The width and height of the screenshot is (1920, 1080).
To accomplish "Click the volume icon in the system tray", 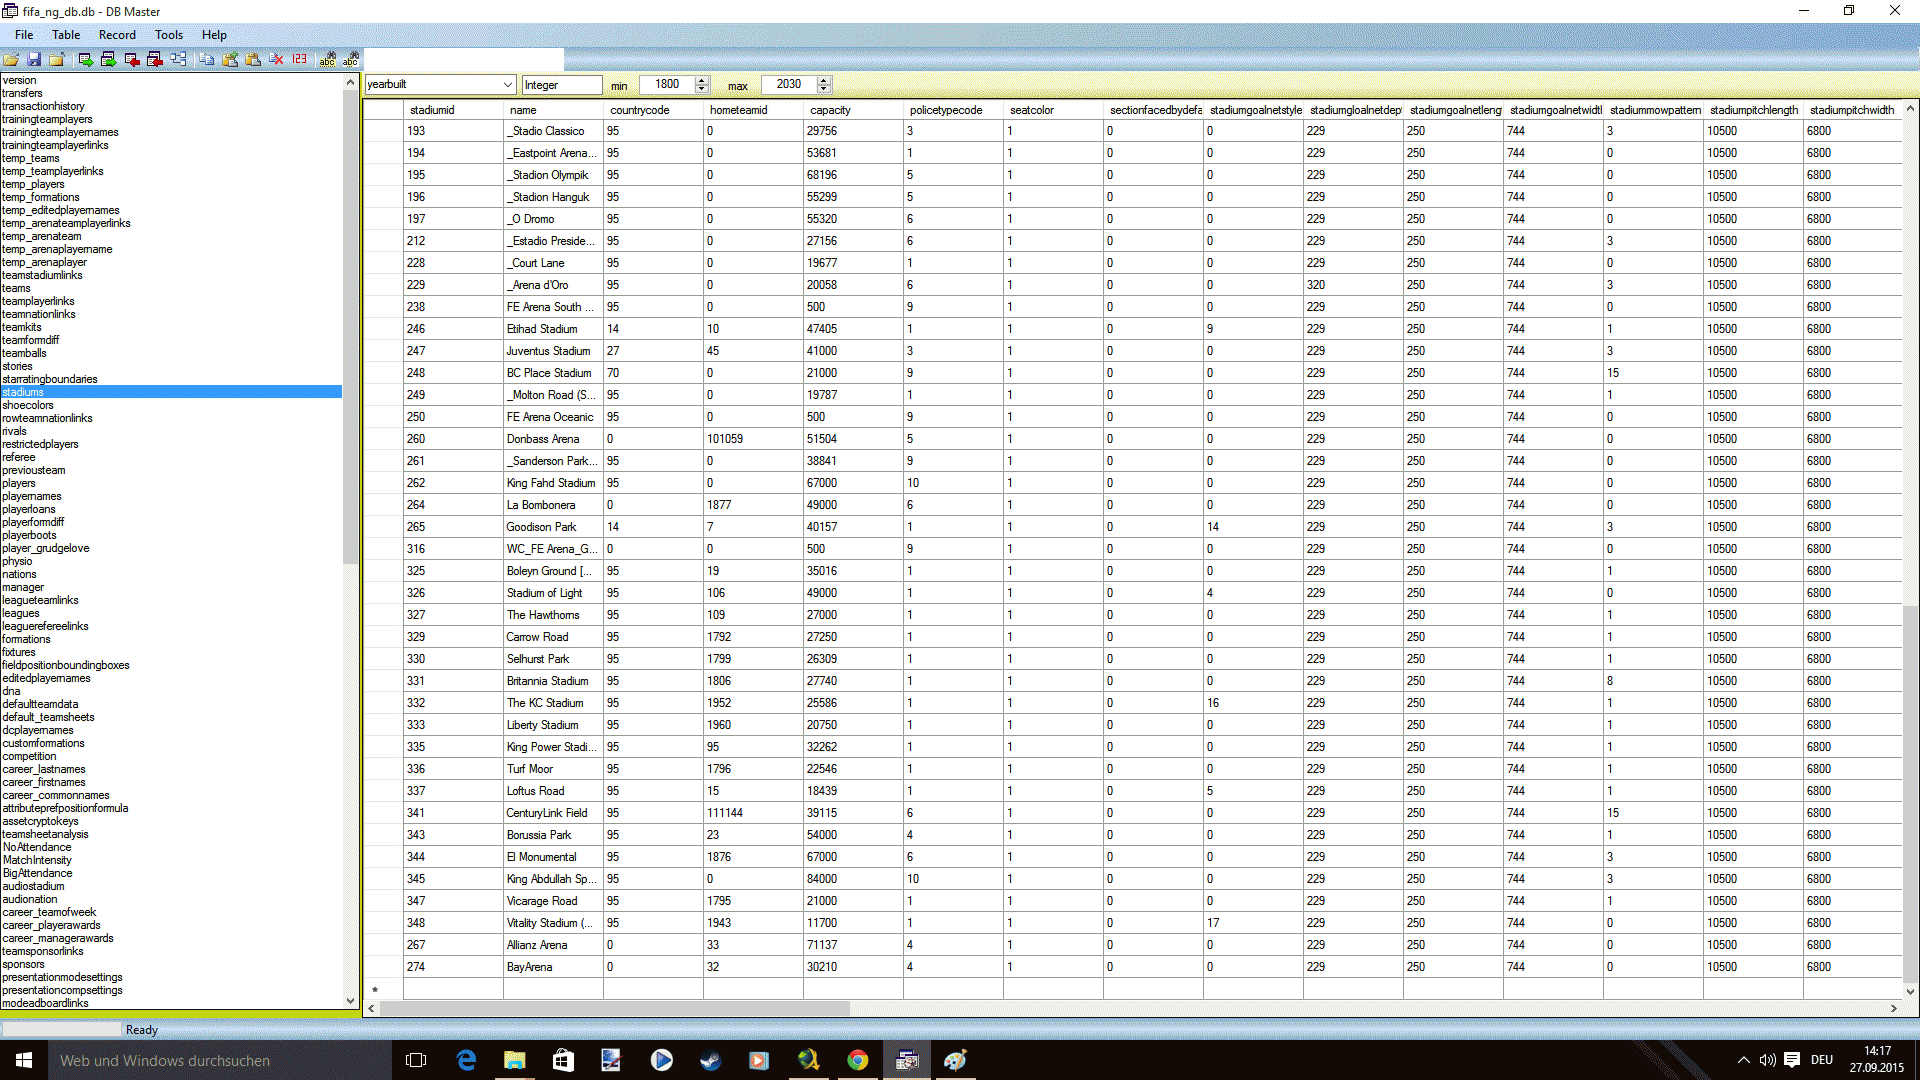I will coord(1767,1060).
